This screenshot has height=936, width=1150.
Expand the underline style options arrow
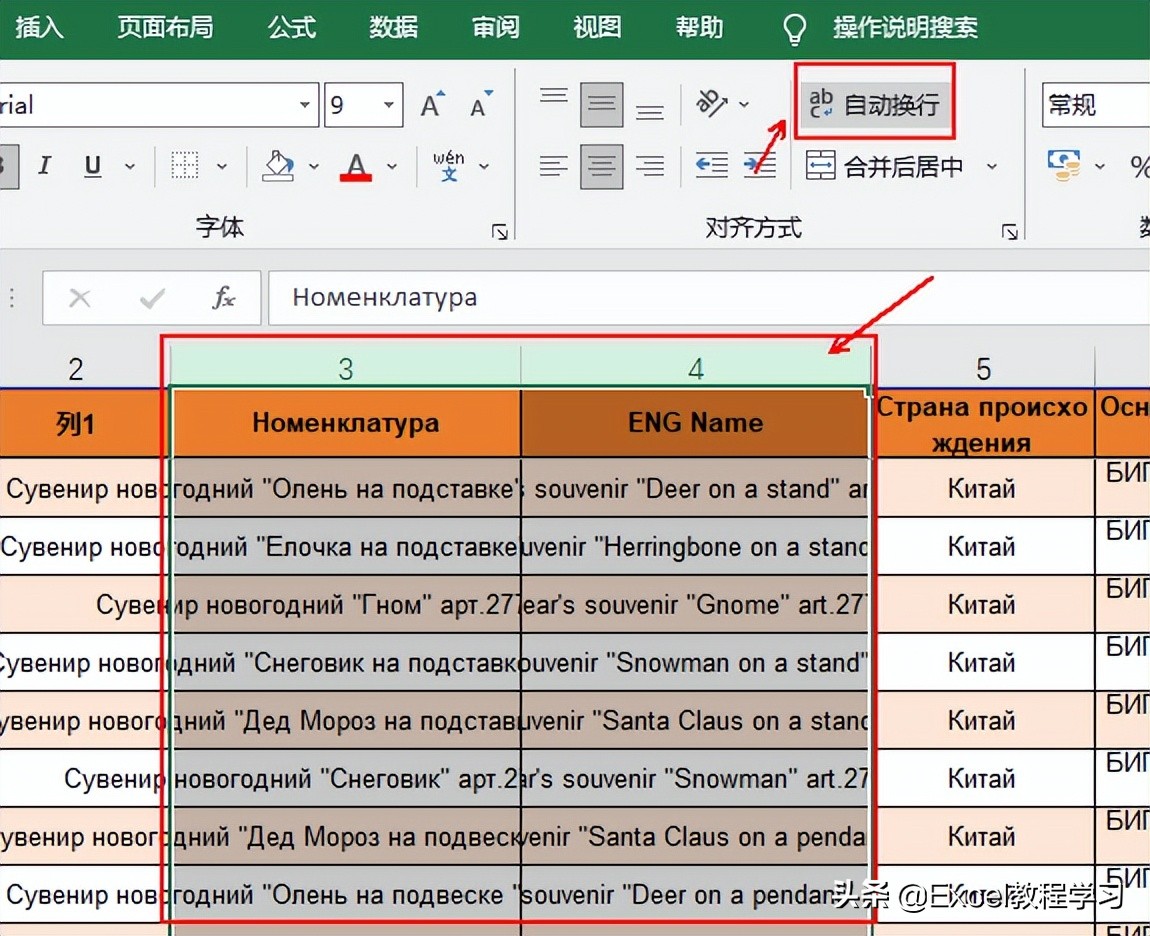click(x=130, y=167)
